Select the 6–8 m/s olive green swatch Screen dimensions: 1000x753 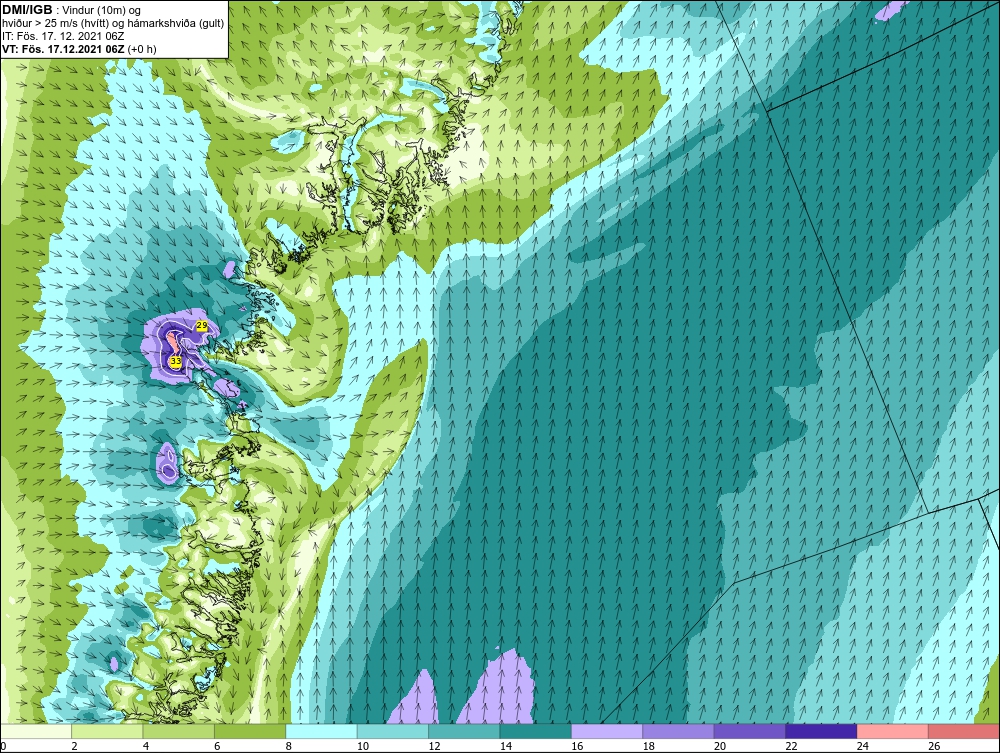pyautogui.click(x=250, y=731)
